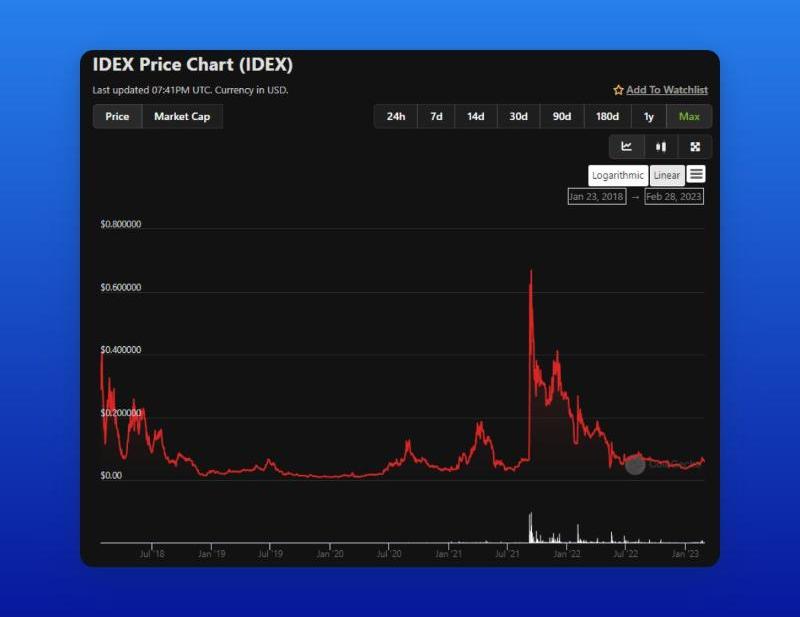The width and height of the screenshot is (800, 617).
Task: Open fullscreen chart view icon
Action: pyautogui.click(x=695, y=147)
